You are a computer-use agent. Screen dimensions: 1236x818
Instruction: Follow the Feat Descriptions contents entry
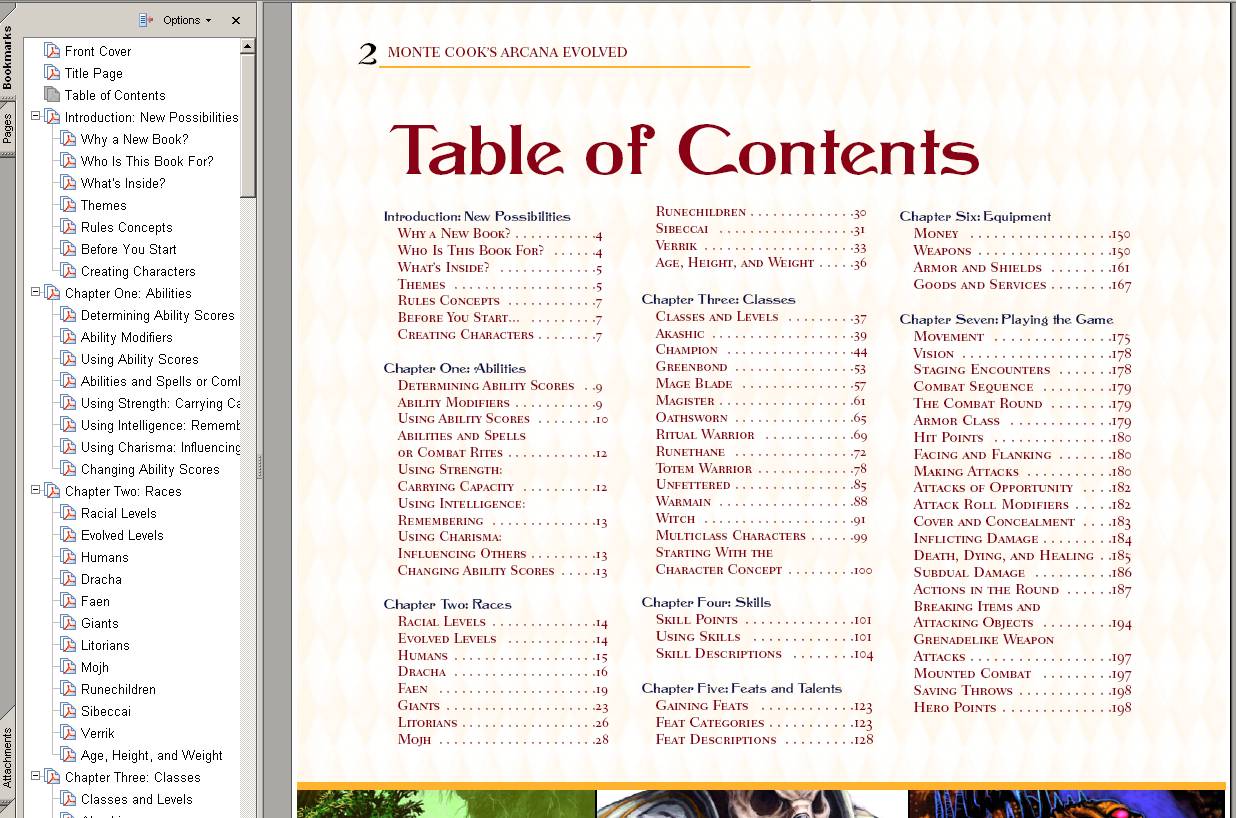tap(764, 740)
